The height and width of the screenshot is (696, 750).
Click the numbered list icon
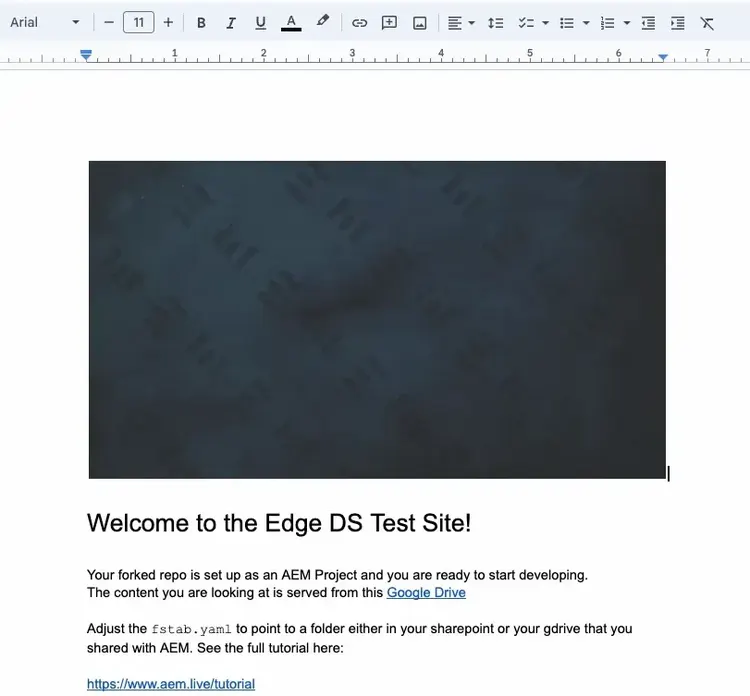[x=607, y=22]
